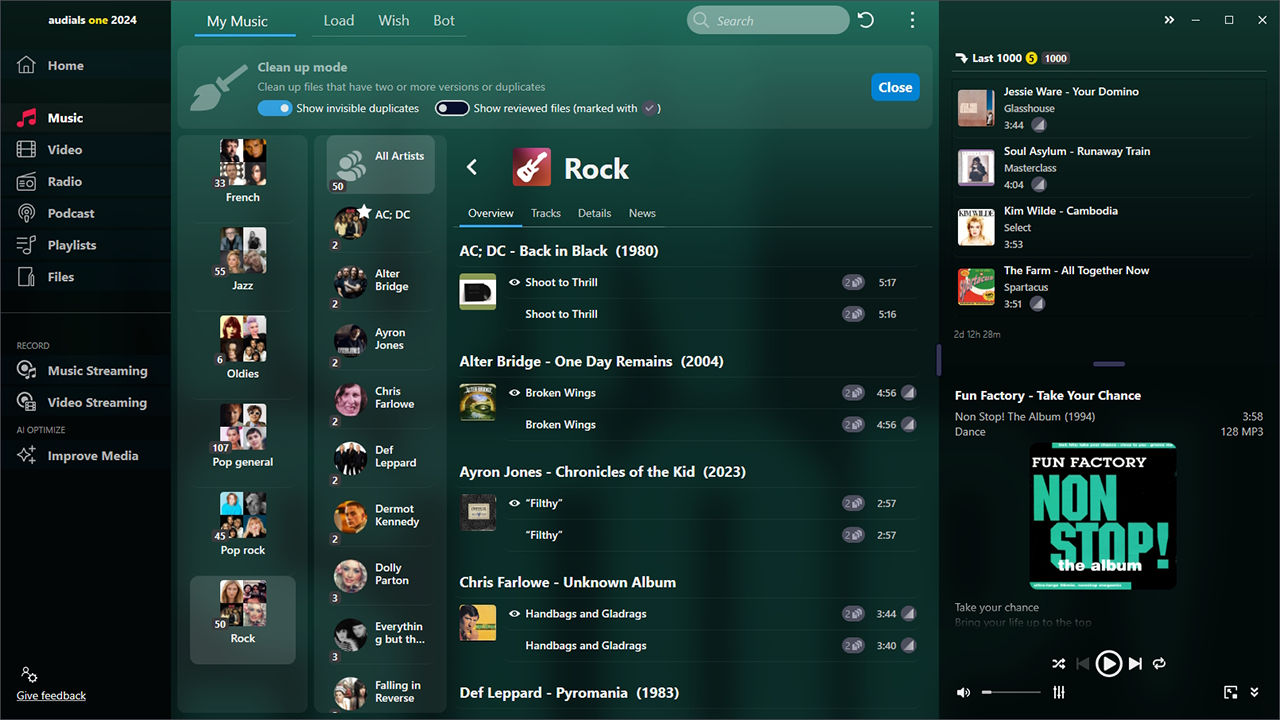Toggle the eye icon on Handbags and Gladrags
1280x720 pixels.
515,614
